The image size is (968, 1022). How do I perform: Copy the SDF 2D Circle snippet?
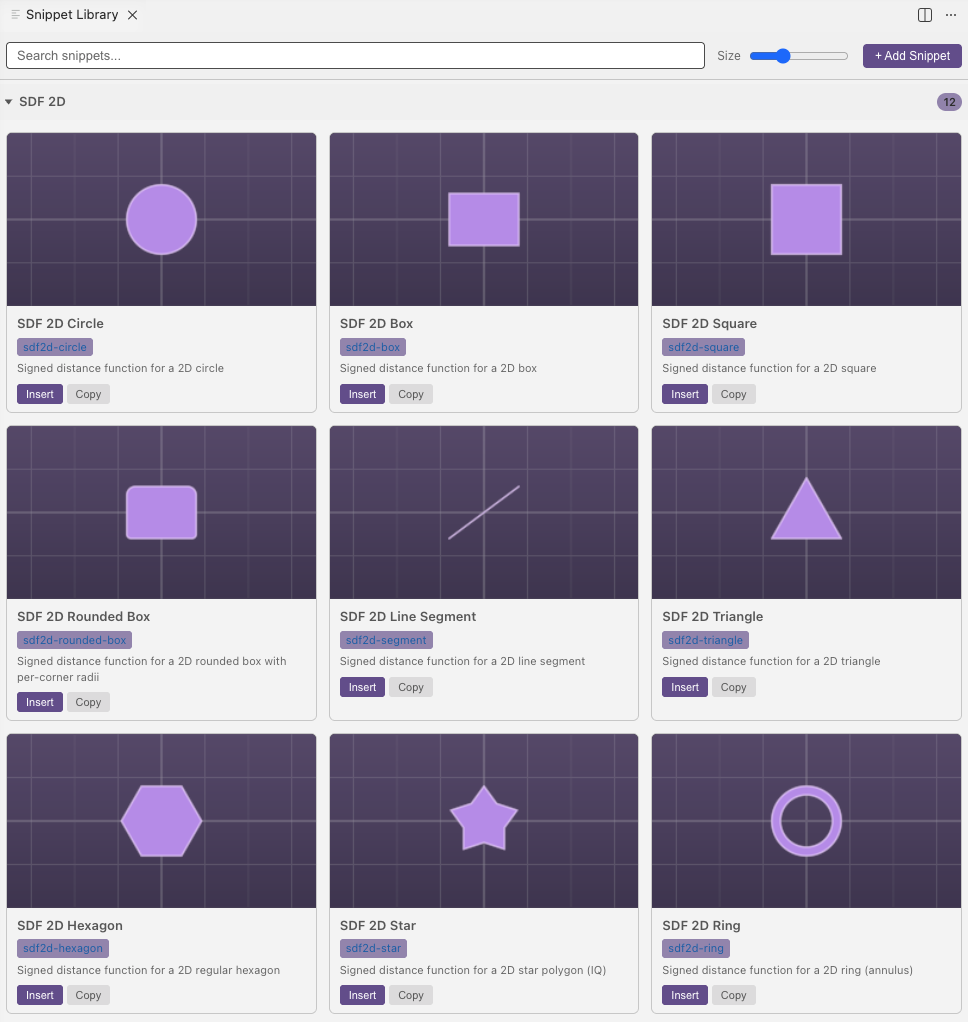pyautogui.click(x=88, y=394)
